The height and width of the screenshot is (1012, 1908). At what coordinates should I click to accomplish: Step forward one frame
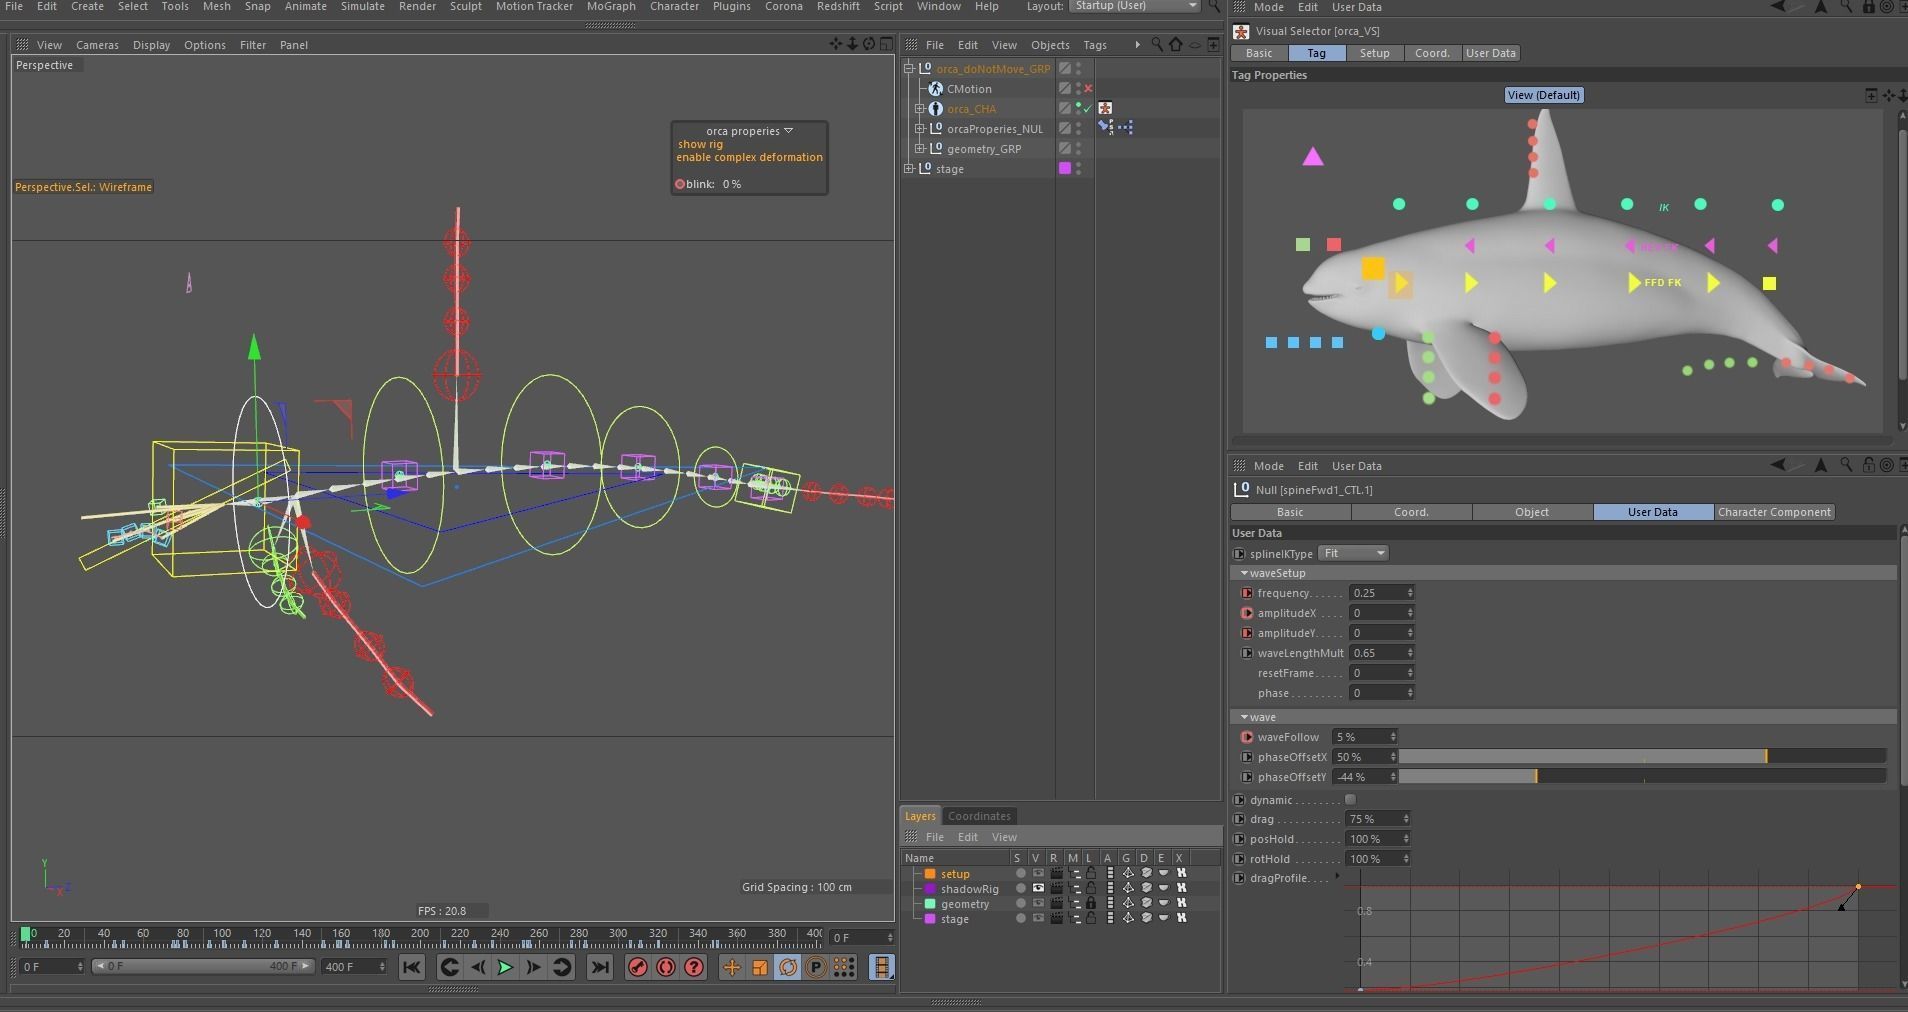(x=533, y=967)
